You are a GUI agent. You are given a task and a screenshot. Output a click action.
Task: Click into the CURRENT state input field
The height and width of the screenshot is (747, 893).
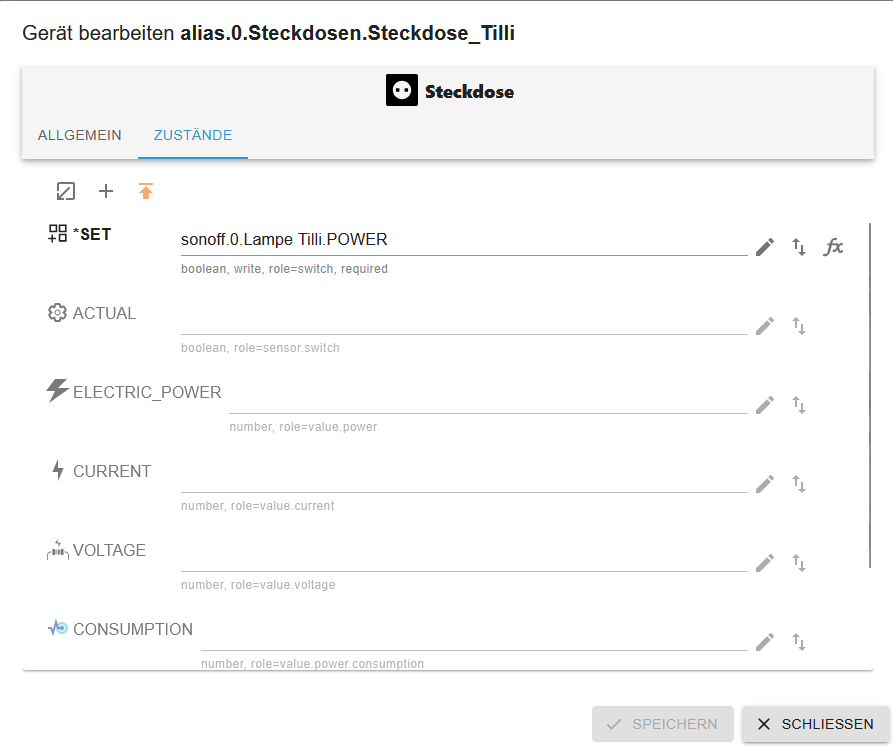coord(463,478)
